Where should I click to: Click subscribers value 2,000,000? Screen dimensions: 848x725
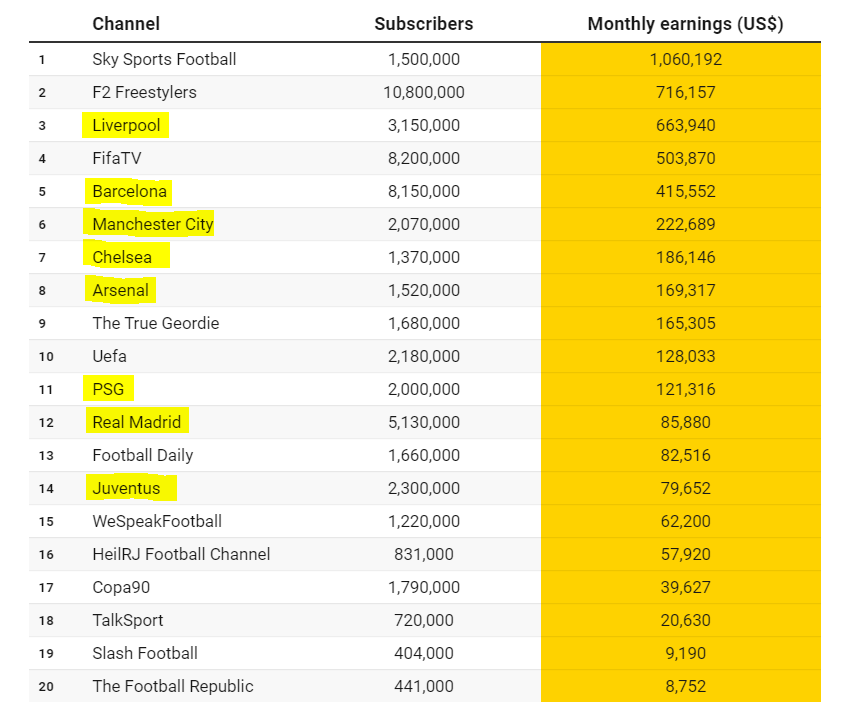(x=423, y=389)
